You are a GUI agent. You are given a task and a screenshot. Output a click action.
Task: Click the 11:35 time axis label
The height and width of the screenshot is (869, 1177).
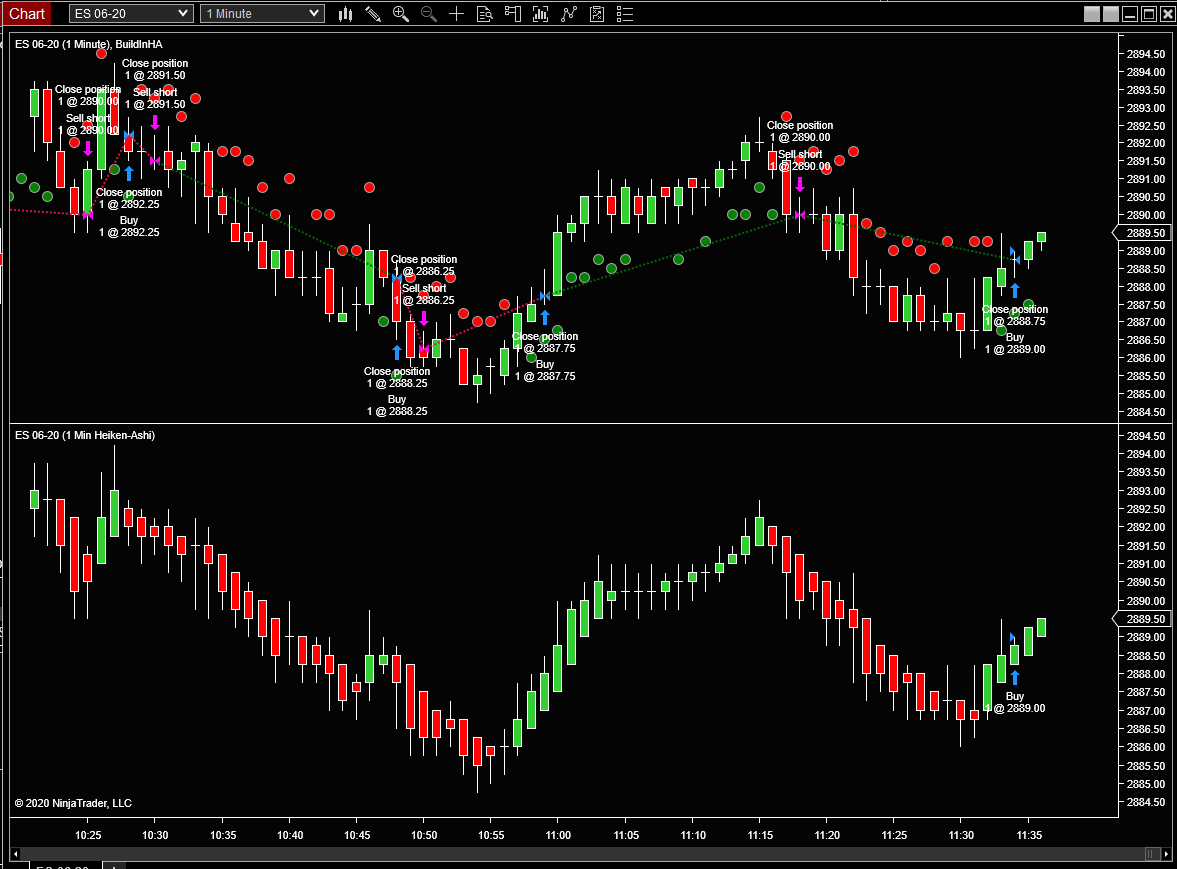click(1028, 835)
